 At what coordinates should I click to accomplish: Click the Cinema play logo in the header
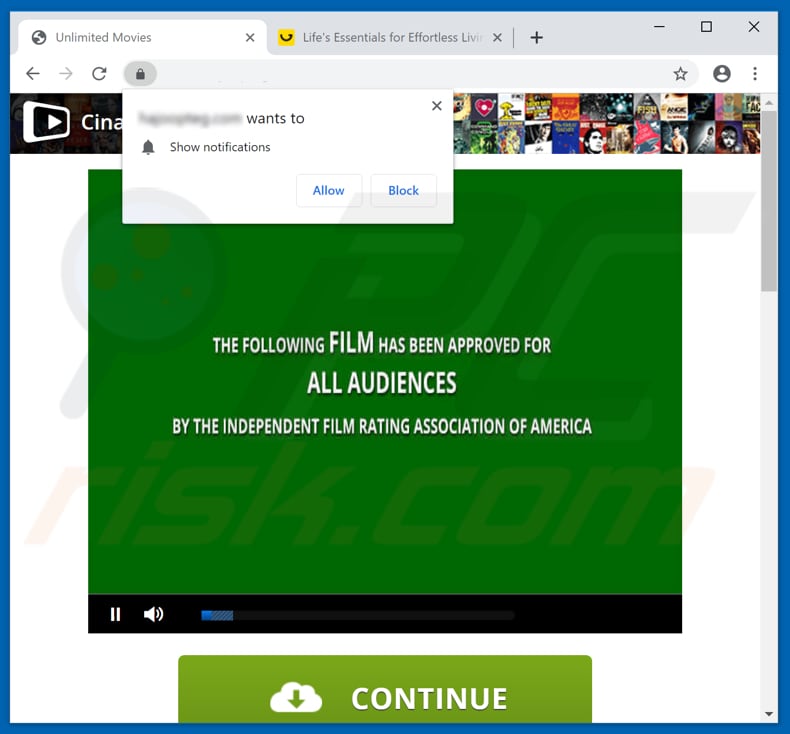[47, 123]
